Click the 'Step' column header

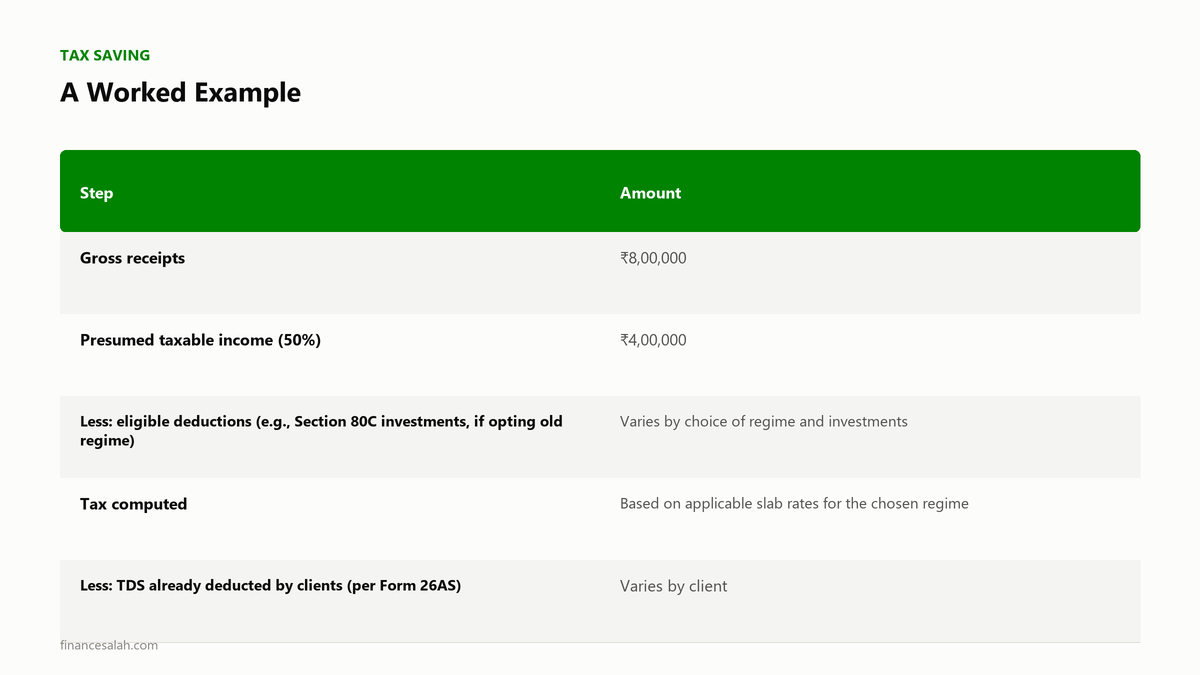point(96,193)
